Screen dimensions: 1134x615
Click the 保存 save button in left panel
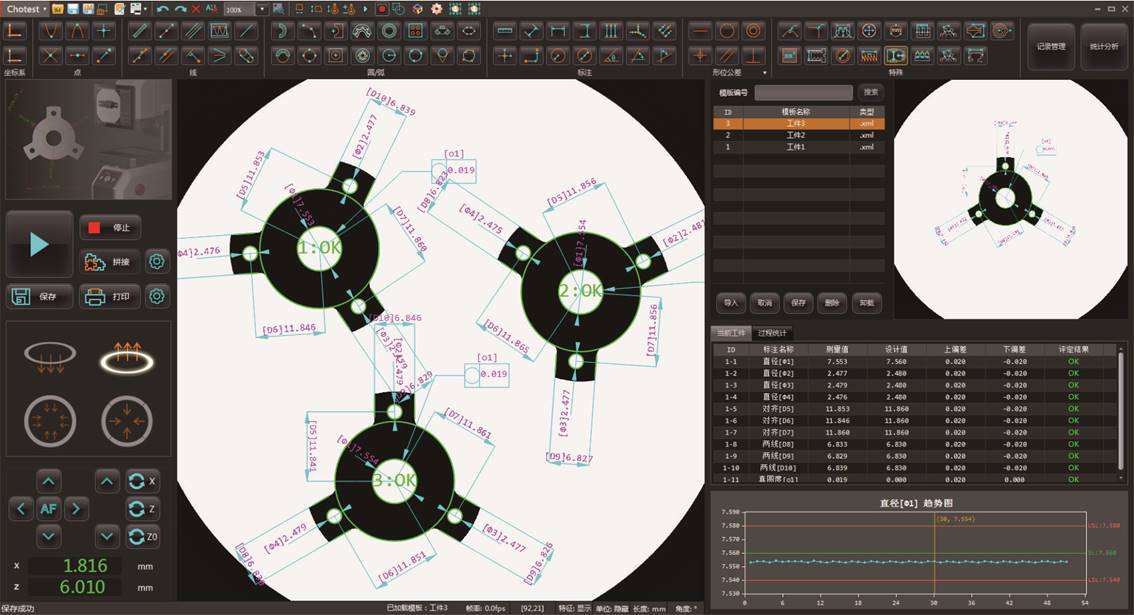39,297
